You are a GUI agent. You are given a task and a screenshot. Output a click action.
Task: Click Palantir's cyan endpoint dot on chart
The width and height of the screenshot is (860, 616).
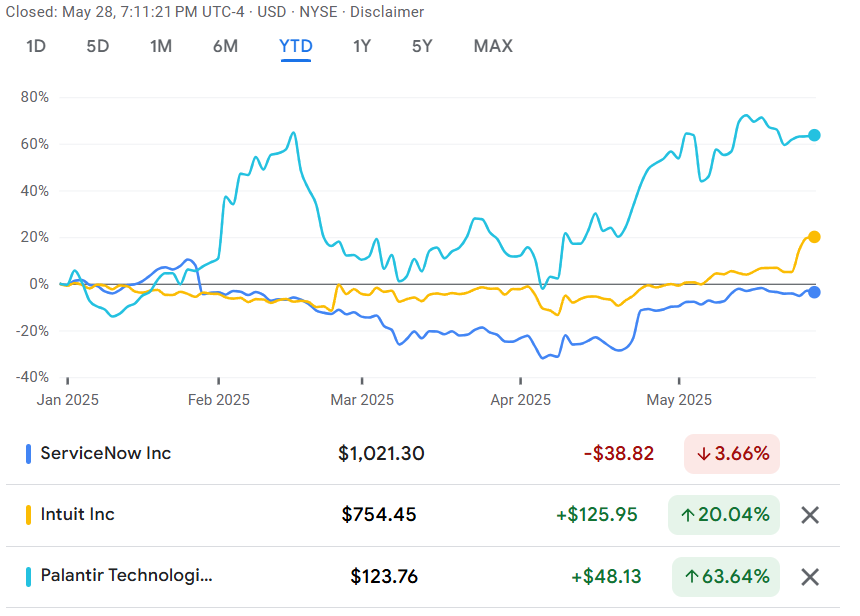814,135
